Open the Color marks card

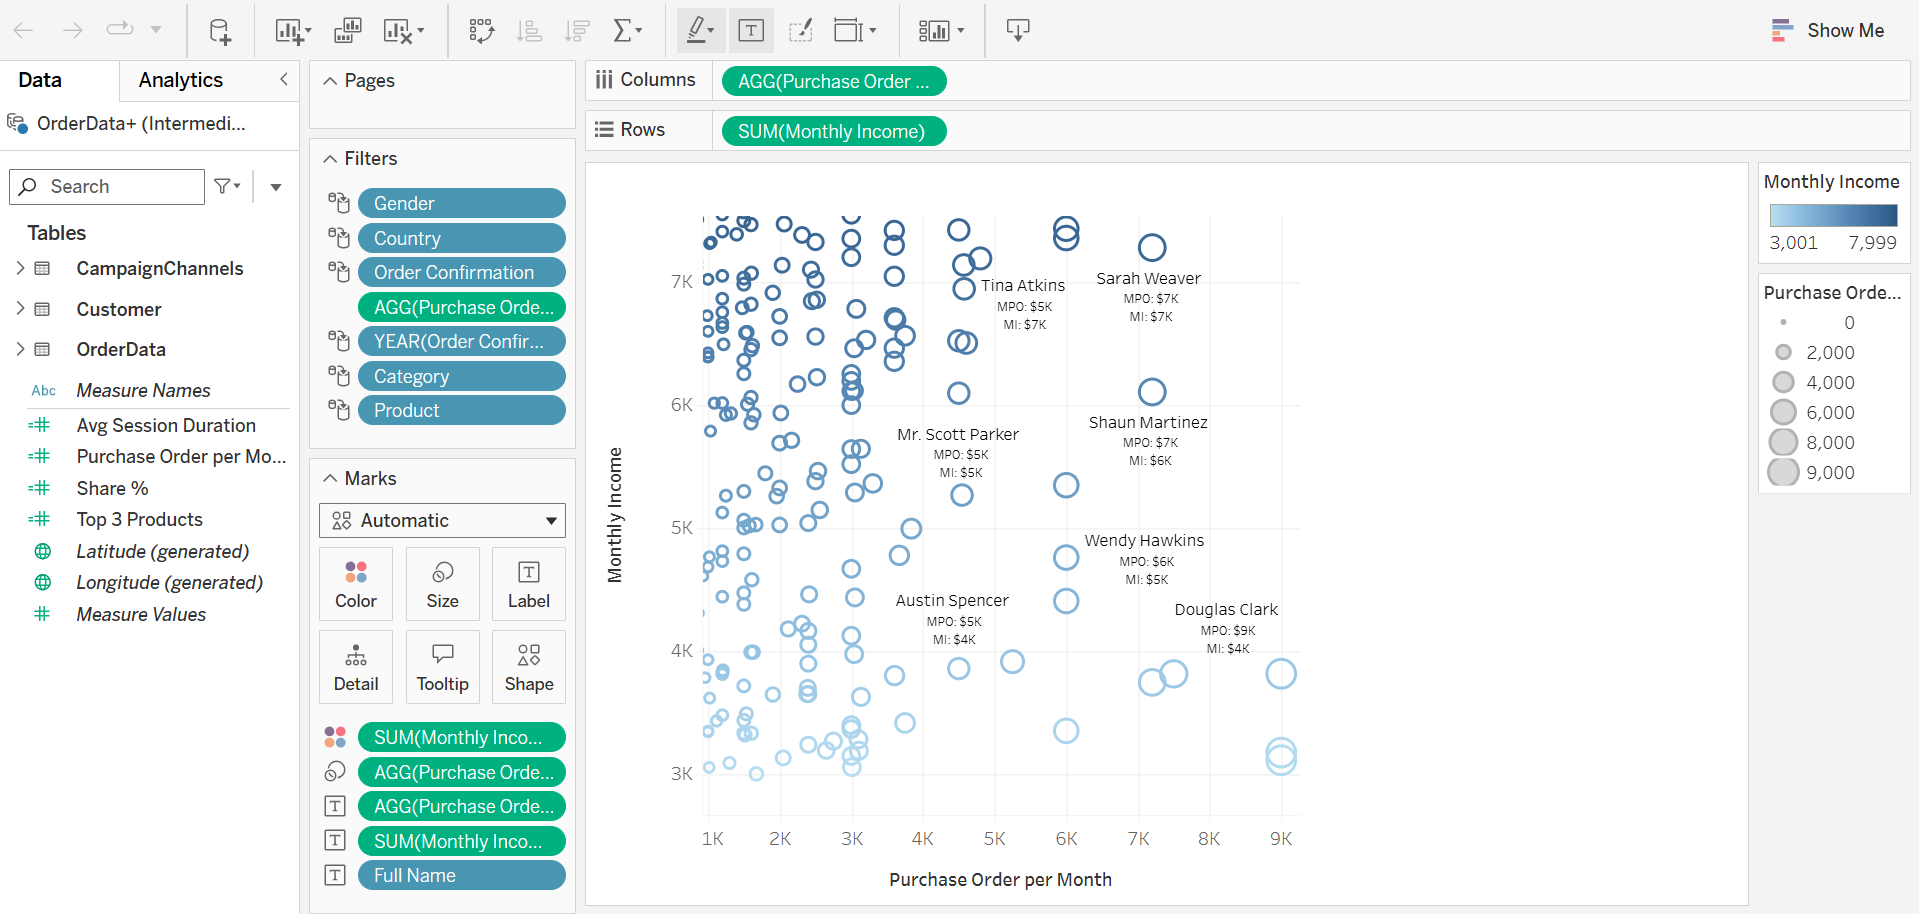click(x=356, y=584)
